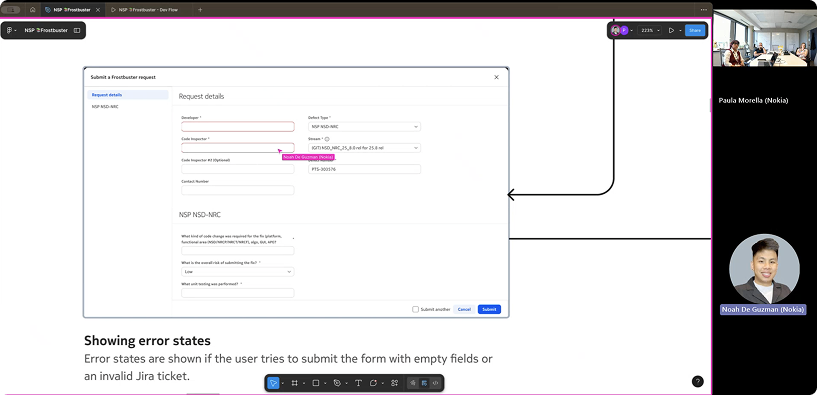Viewport: 817px width, 395px height.
Task: Click the unit testing input field
Action: 238,293
